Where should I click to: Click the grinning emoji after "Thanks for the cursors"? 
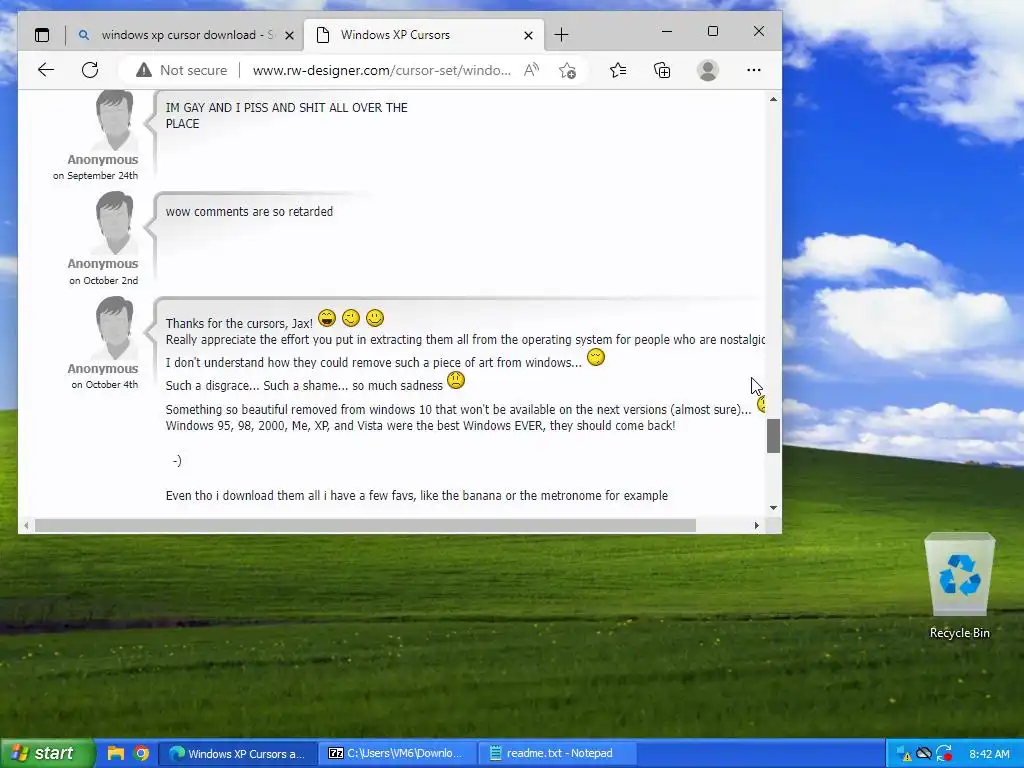327,318
